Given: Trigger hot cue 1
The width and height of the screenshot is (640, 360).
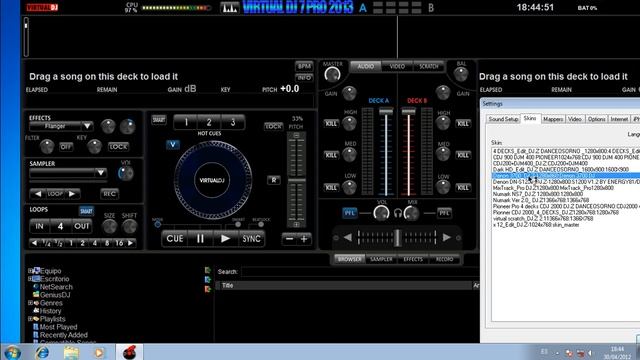Looking at the screenshot, I should tap(186, 122).
